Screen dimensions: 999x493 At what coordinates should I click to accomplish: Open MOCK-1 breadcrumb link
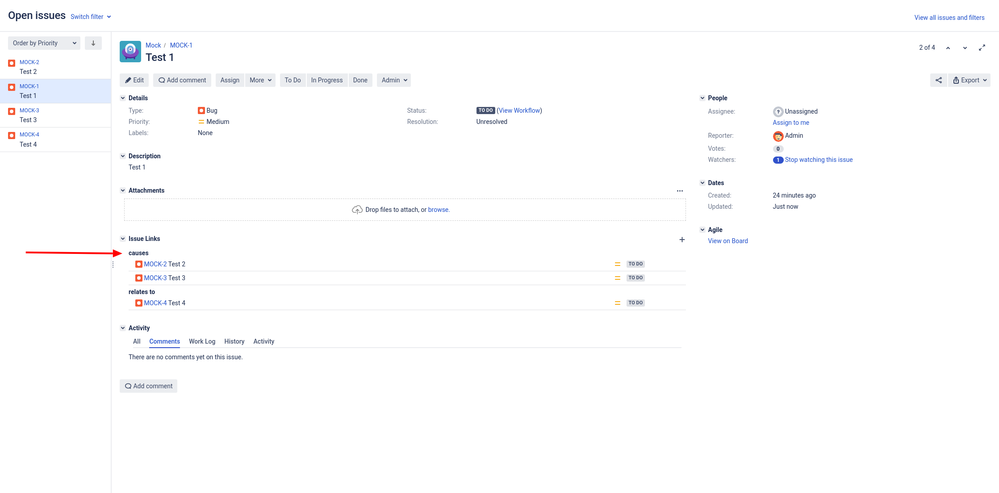click(181, 45)
